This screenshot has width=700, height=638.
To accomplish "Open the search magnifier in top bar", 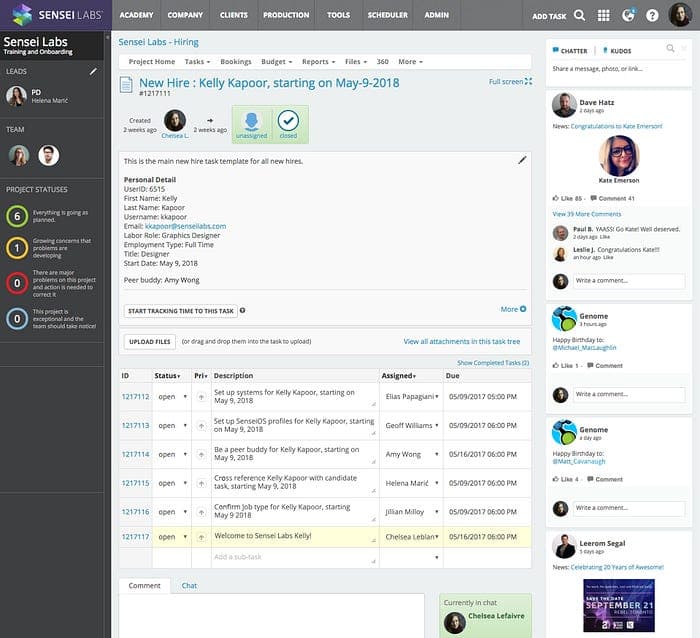I will click(579, 15).
